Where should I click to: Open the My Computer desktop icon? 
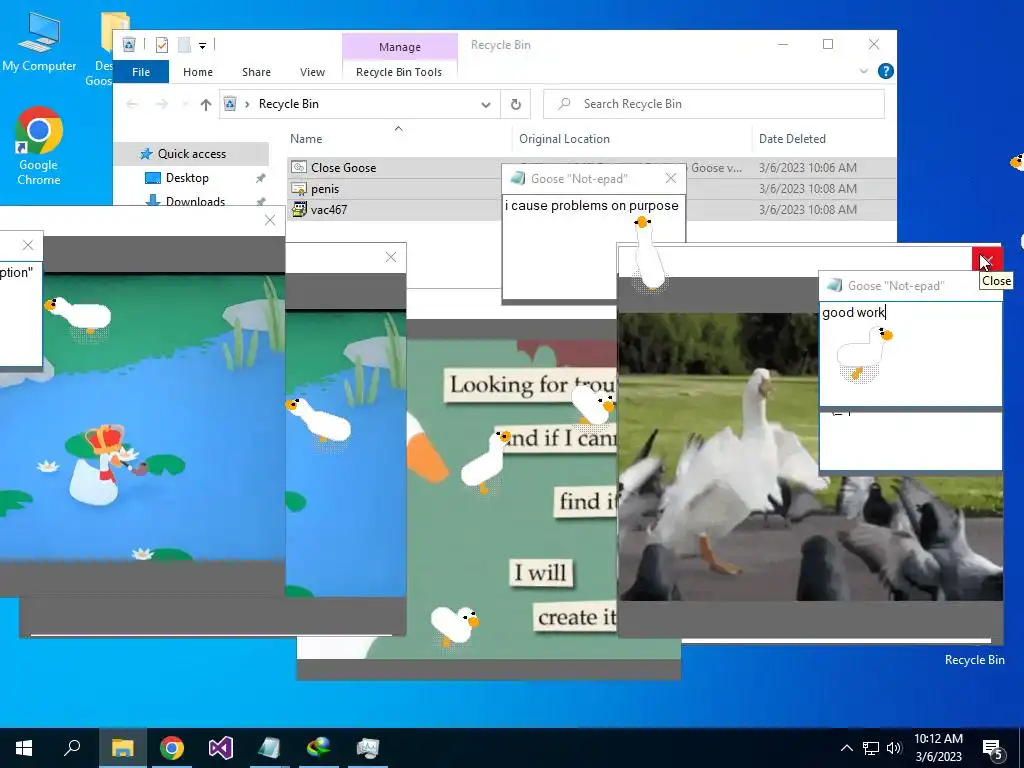[39, 42]
